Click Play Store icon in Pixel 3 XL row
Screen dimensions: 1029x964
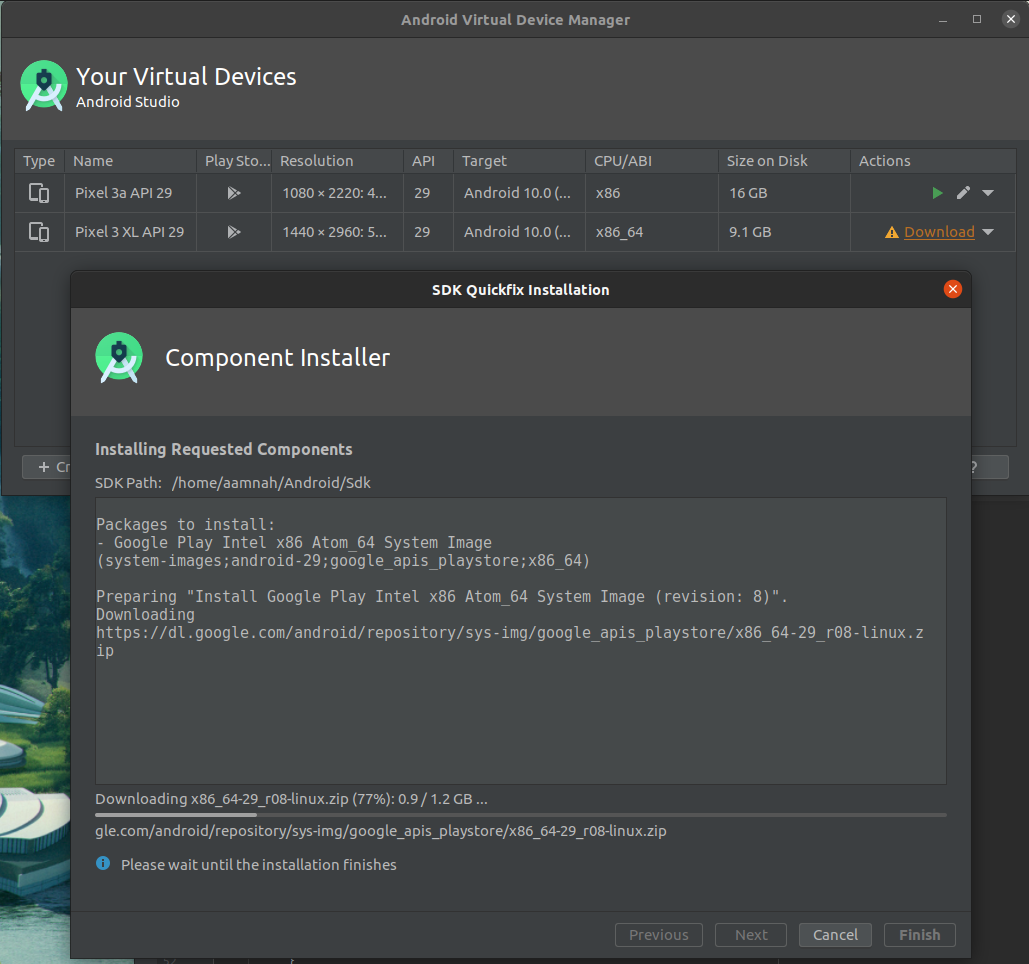coord(234,232)
